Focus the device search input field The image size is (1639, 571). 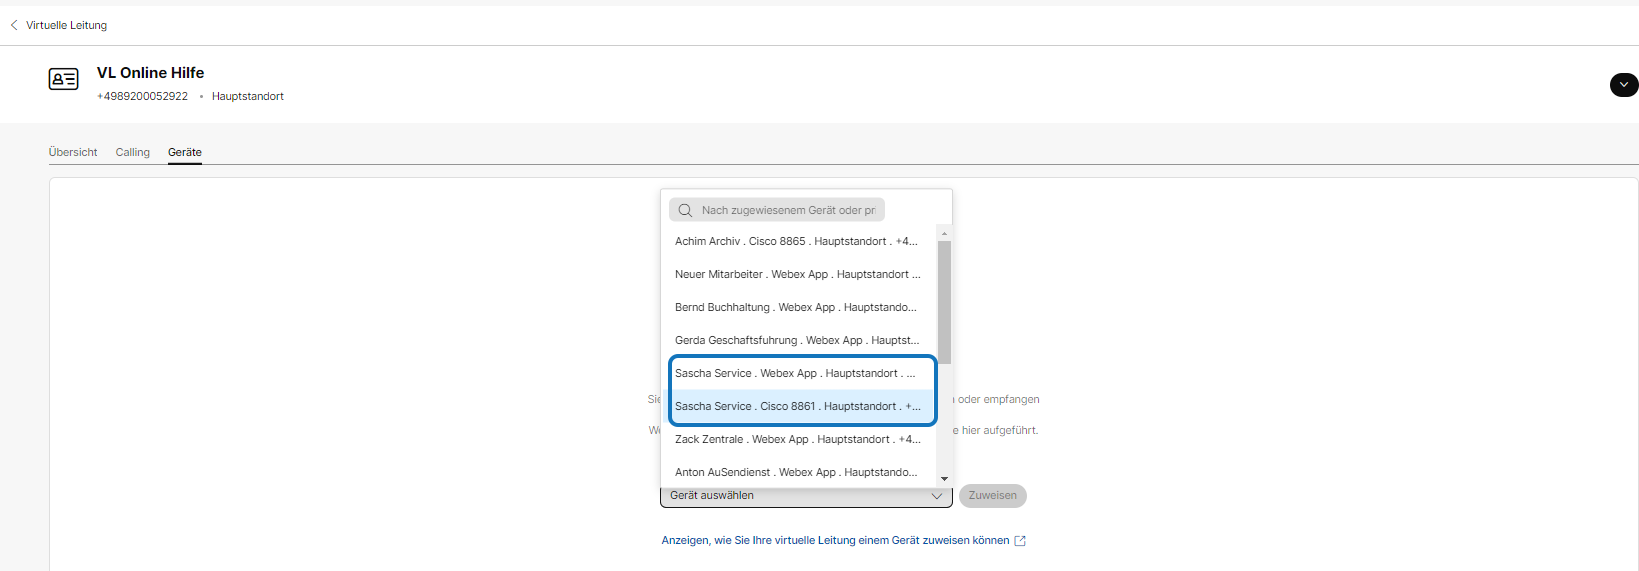(x=777, y=210)
